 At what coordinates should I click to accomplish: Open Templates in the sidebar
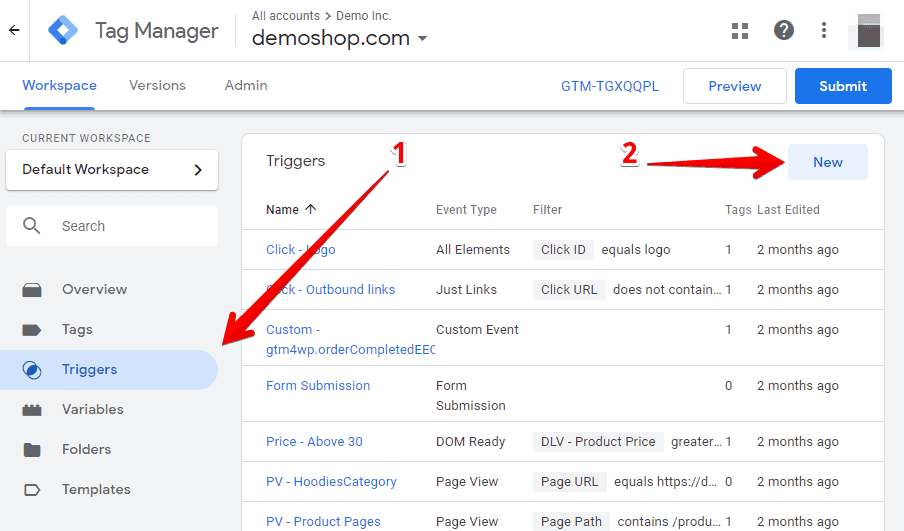click(96, 489)
